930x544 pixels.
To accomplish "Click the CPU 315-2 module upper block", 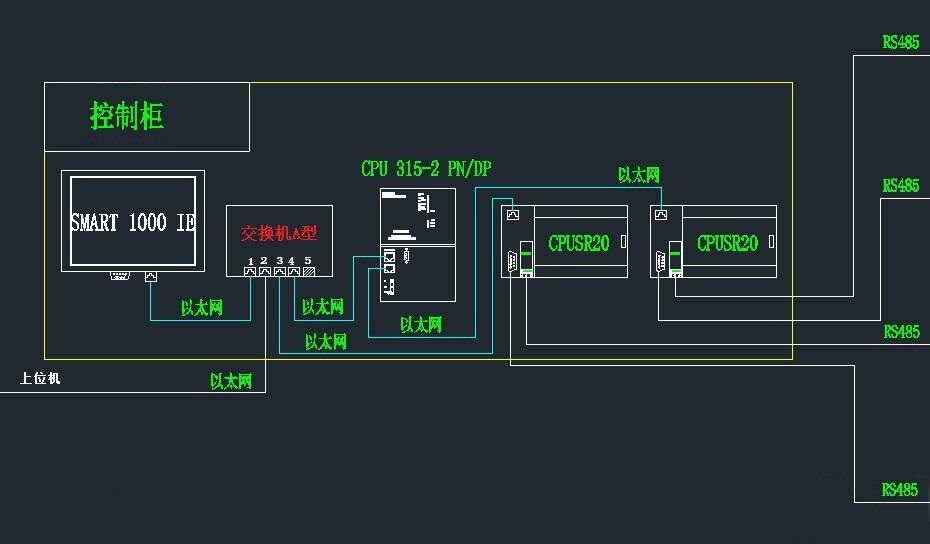I will coord(417,215).
